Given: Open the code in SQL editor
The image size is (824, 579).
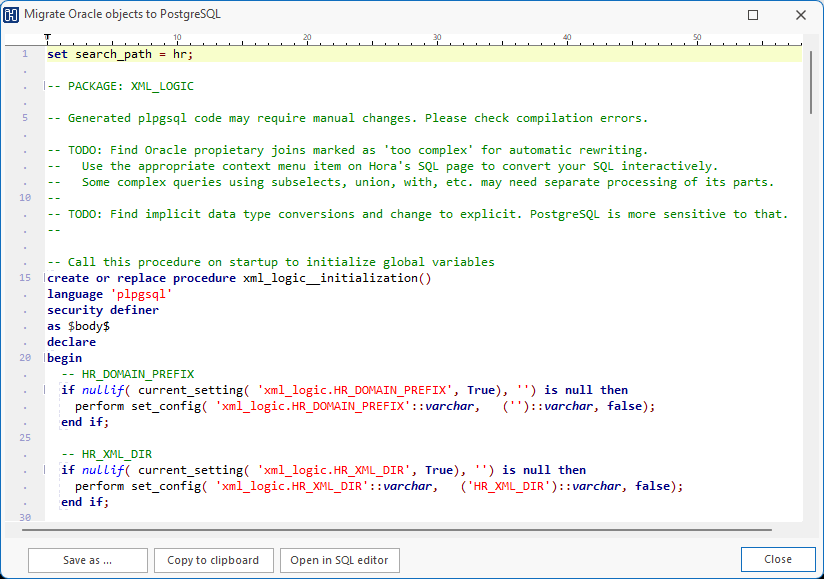Looking at the screenshot, I should pyautogui.click(x=339, y=560).
